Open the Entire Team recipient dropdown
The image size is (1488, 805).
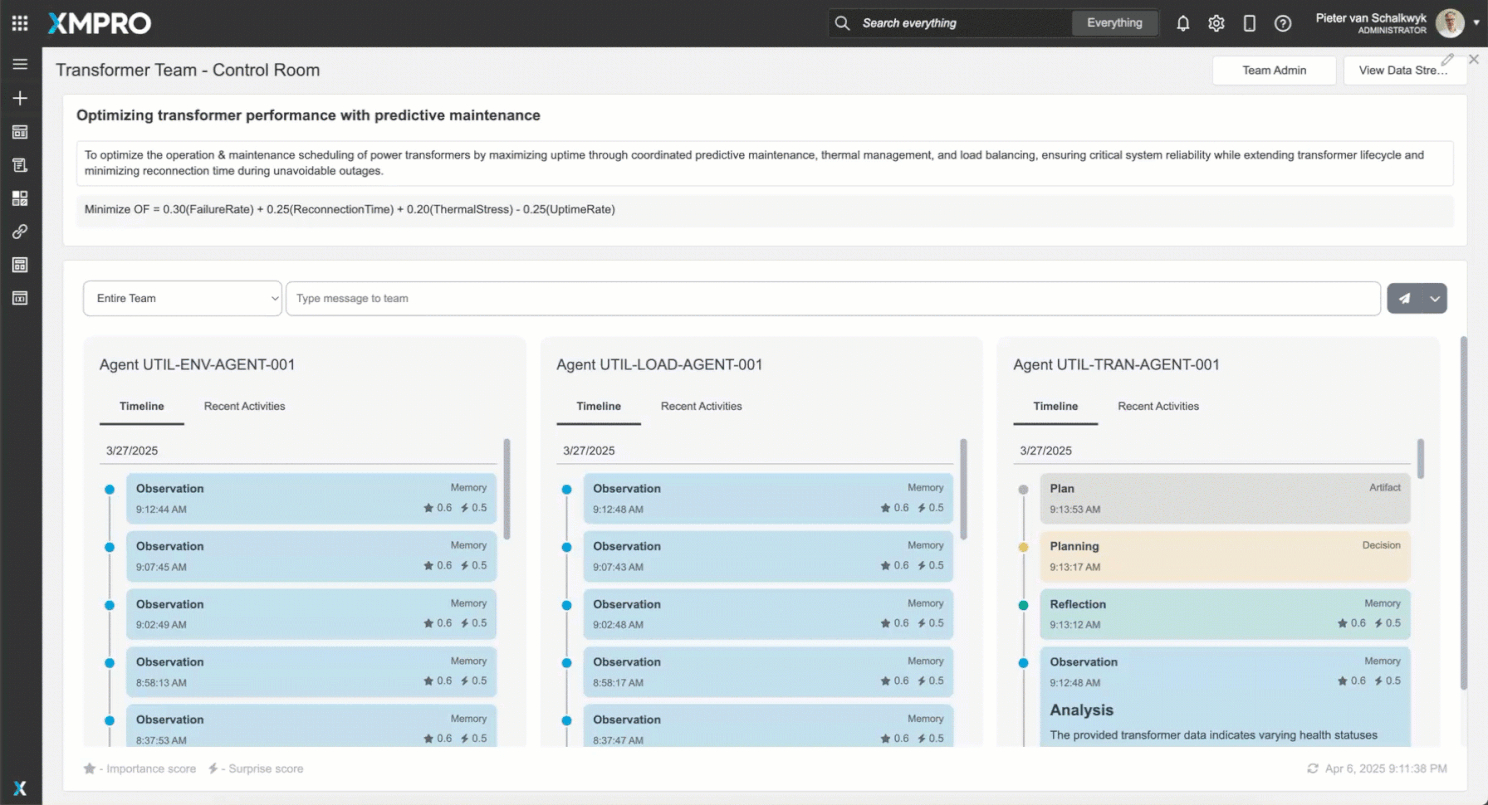coord(182,298)
